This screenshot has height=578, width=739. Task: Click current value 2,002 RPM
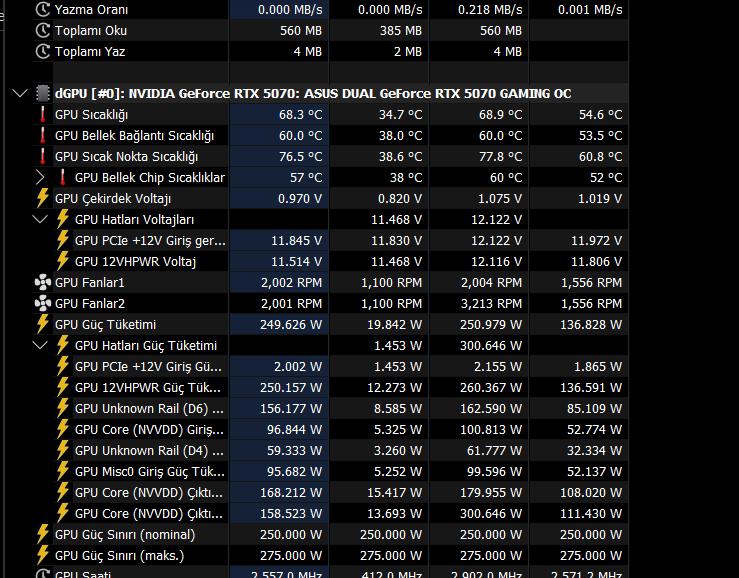click(291, 282)
